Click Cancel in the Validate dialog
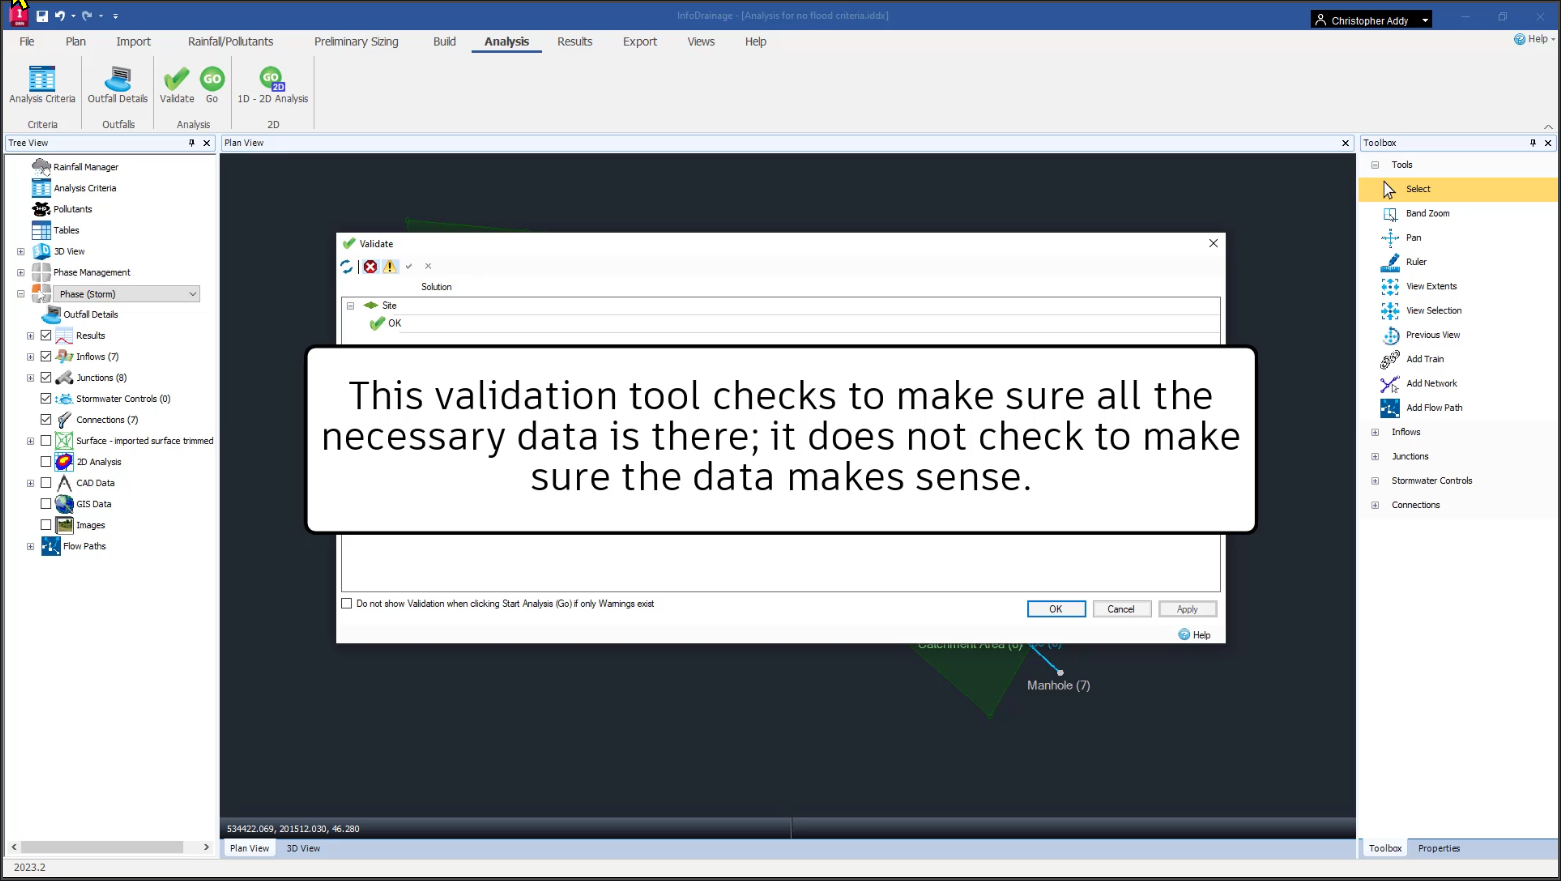 pyautogui.click(x=1121, y=609)
